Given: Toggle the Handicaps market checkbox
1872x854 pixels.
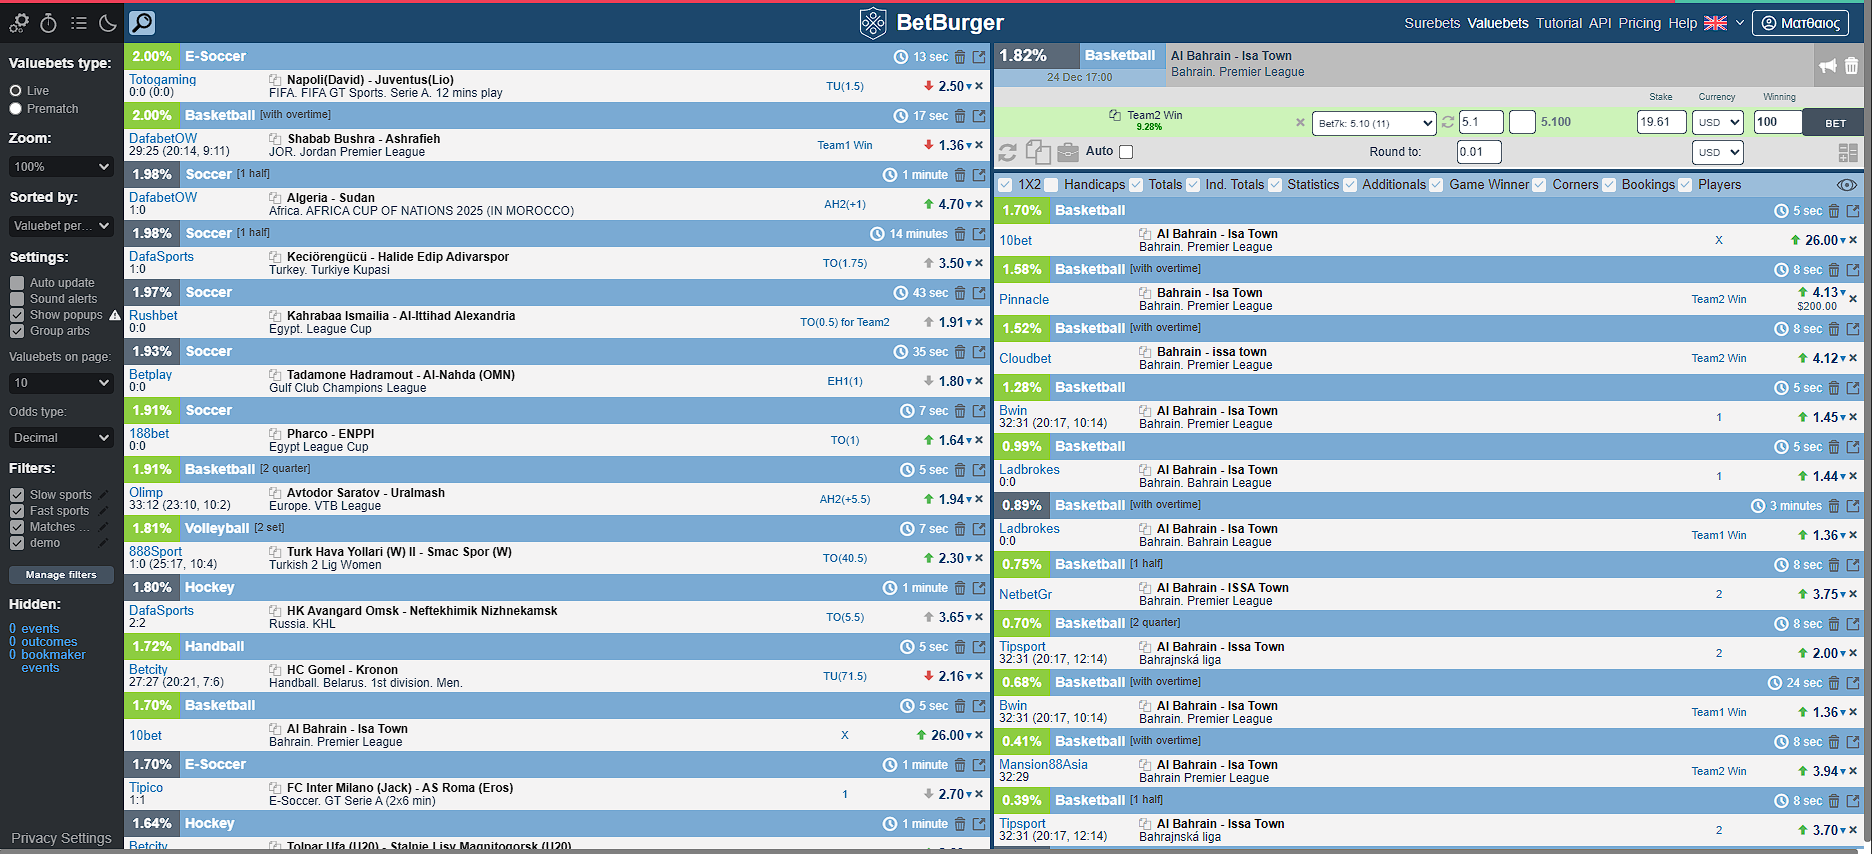Looking at the screenshot, I should tap(1051, 185).
